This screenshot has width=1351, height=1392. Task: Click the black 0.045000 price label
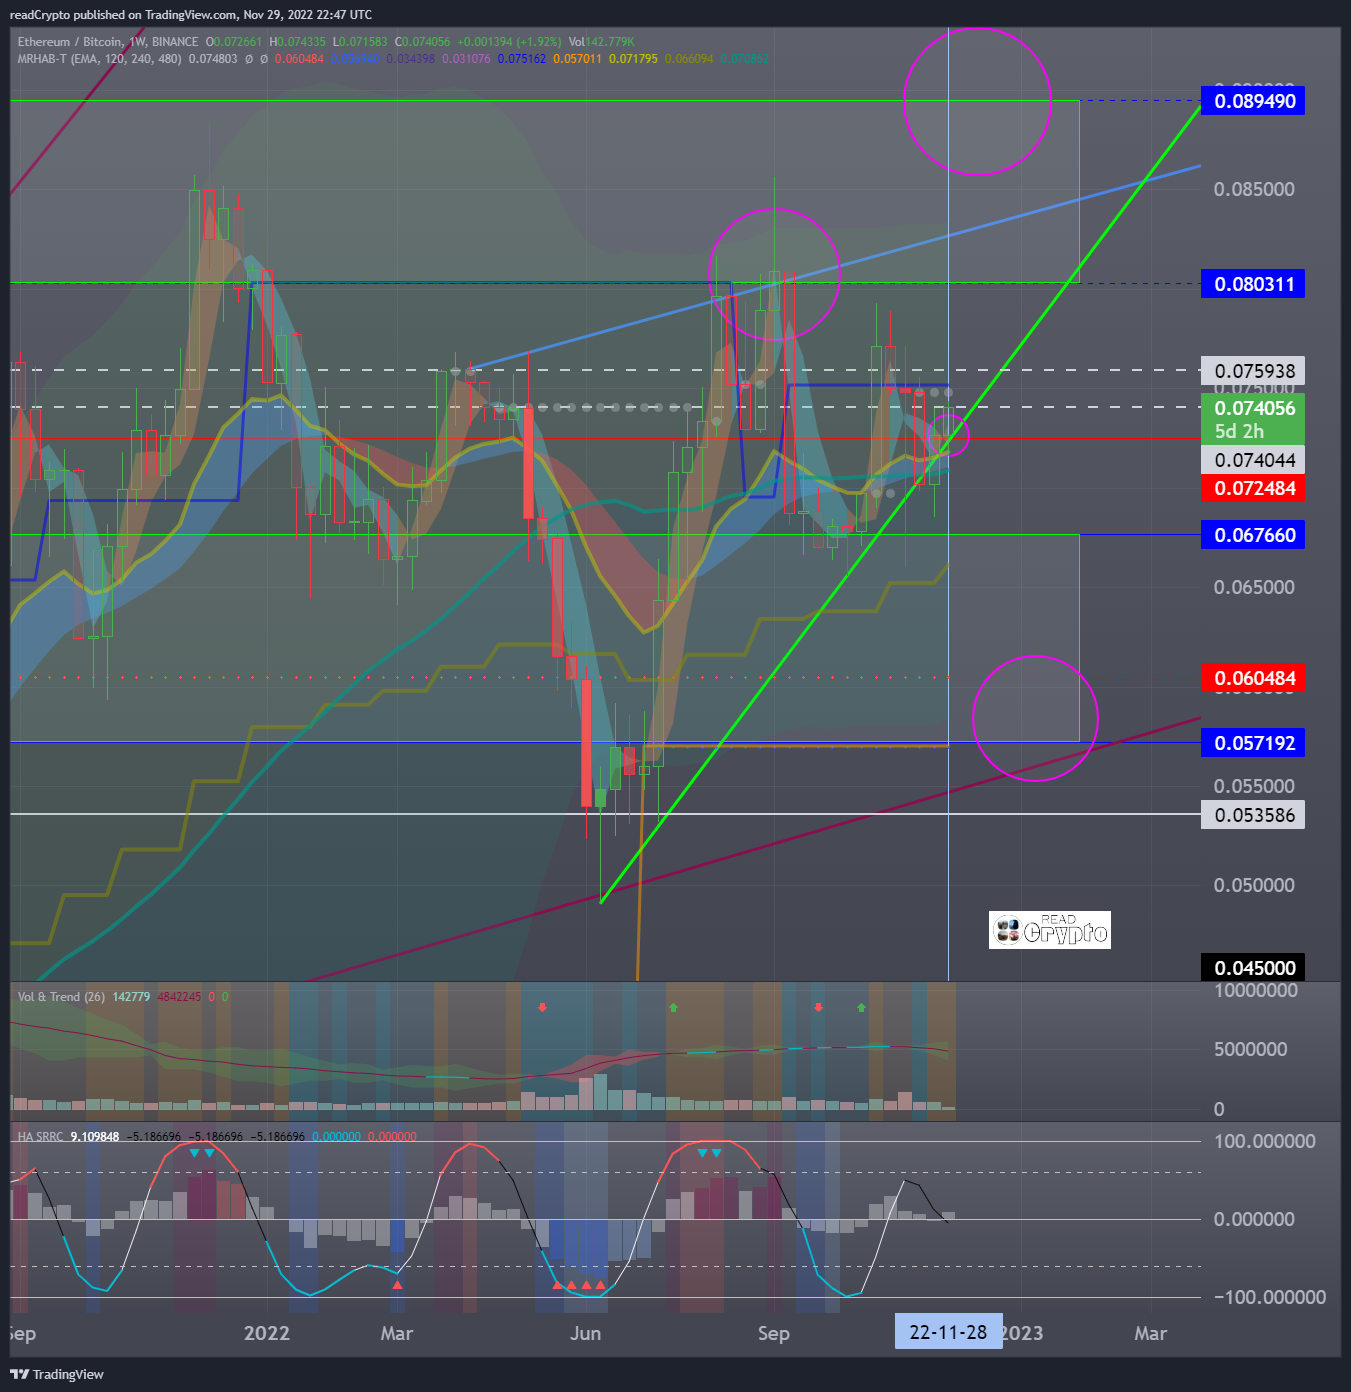(x=1253, y=968)
